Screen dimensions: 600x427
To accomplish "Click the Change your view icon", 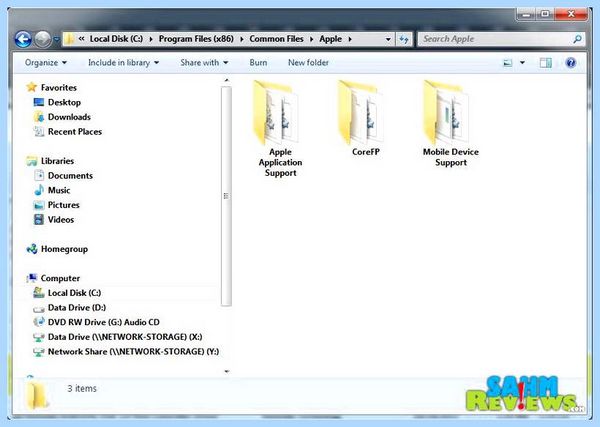I will pos(507,63).
